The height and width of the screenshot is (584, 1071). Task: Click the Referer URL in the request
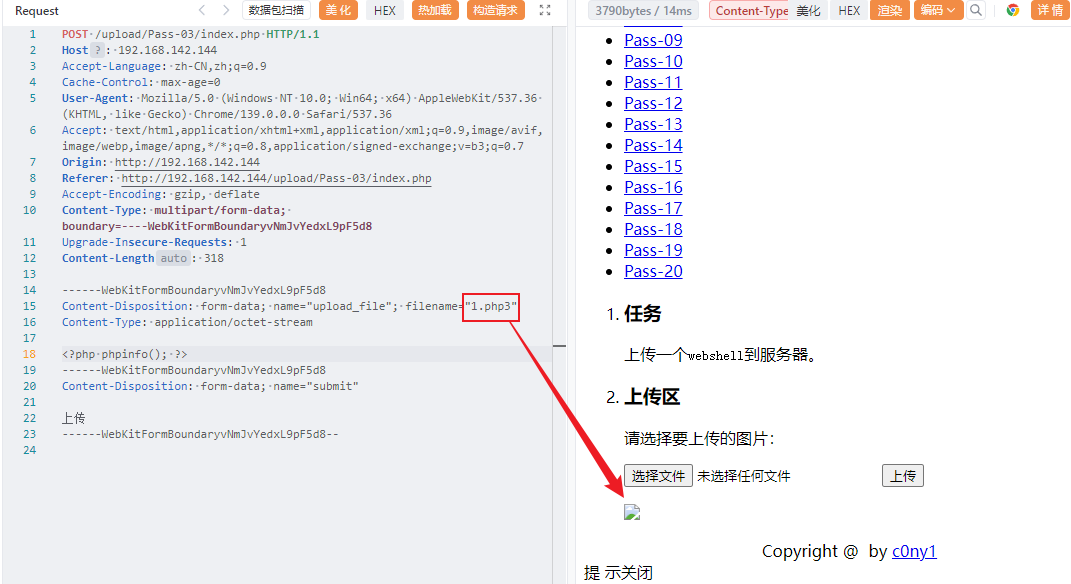(x=277, y=178)
